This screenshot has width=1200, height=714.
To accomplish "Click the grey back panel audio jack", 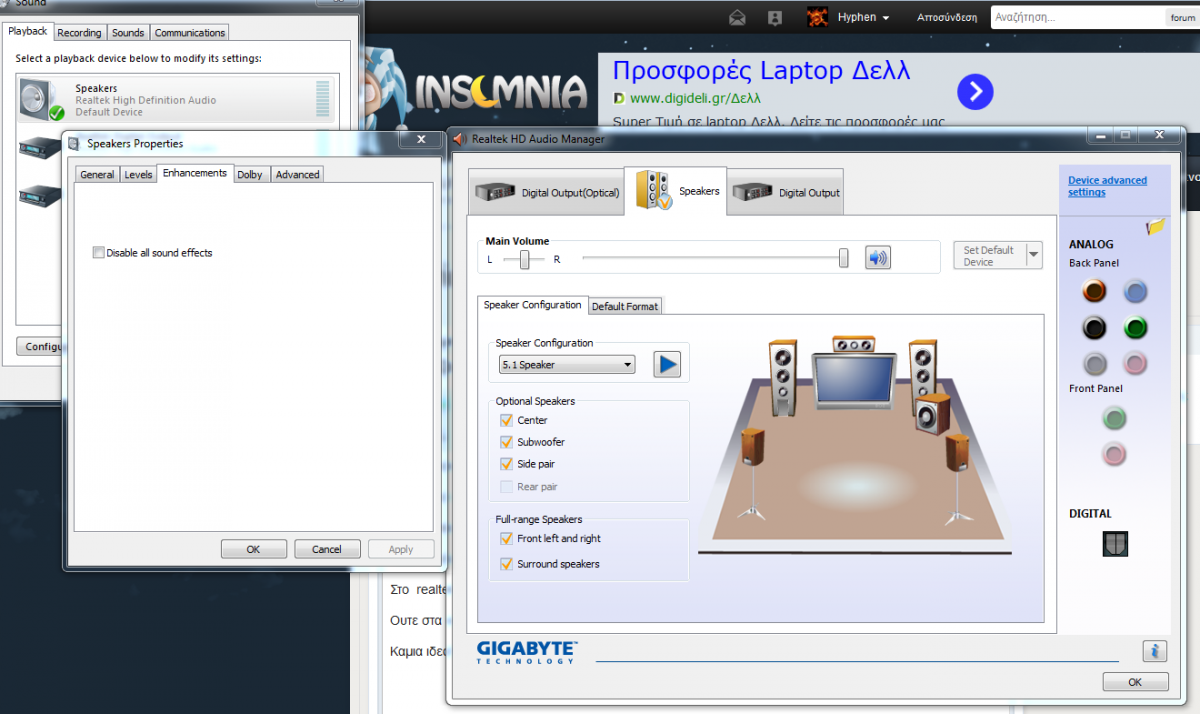I will [1095, 363].
